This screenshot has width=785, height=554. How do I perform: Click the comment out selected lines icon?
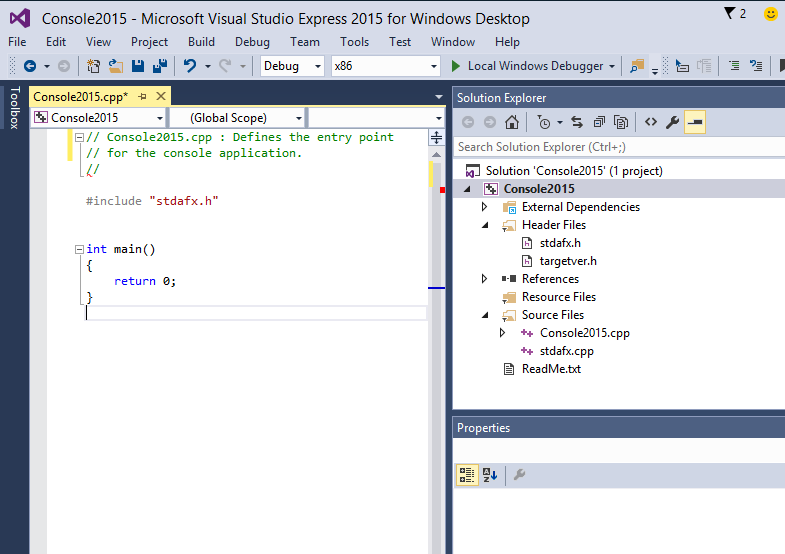click(734, 66)
